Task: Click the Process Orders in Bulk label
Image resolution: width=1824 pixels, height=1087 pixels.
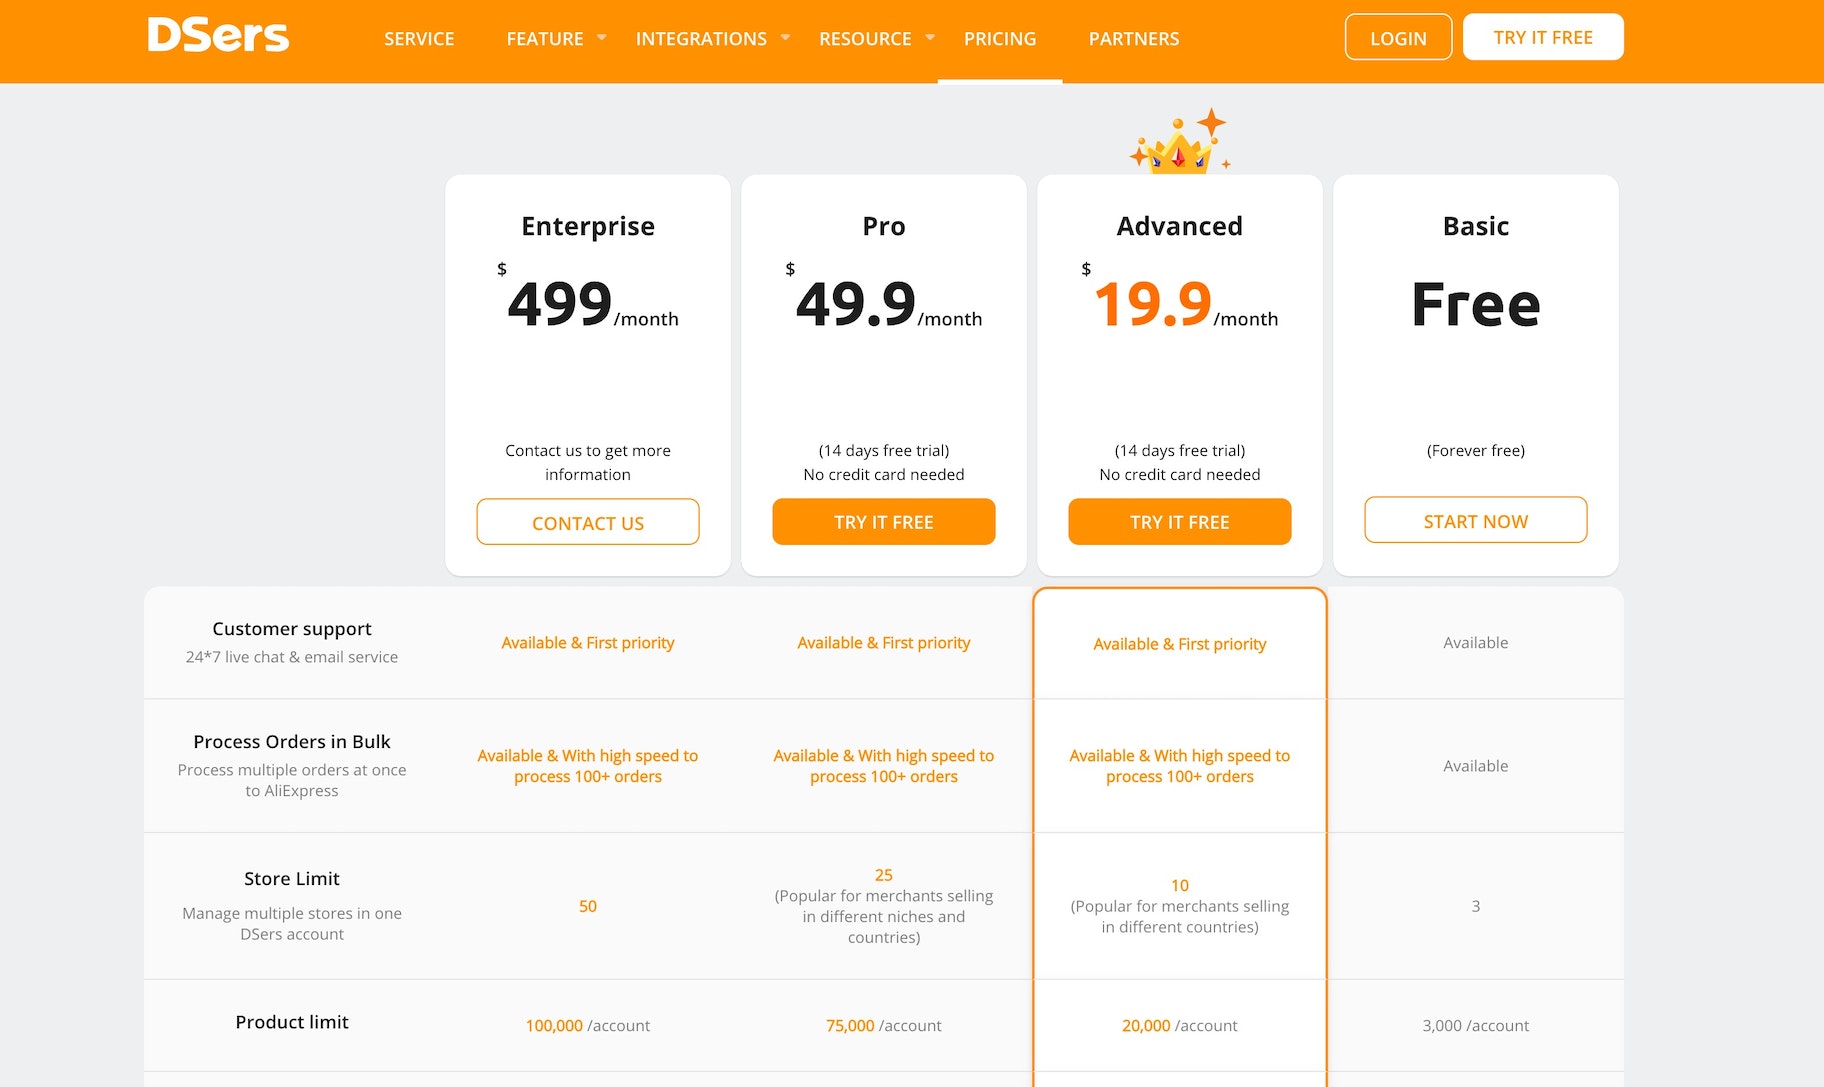Action: coord(292,742)
